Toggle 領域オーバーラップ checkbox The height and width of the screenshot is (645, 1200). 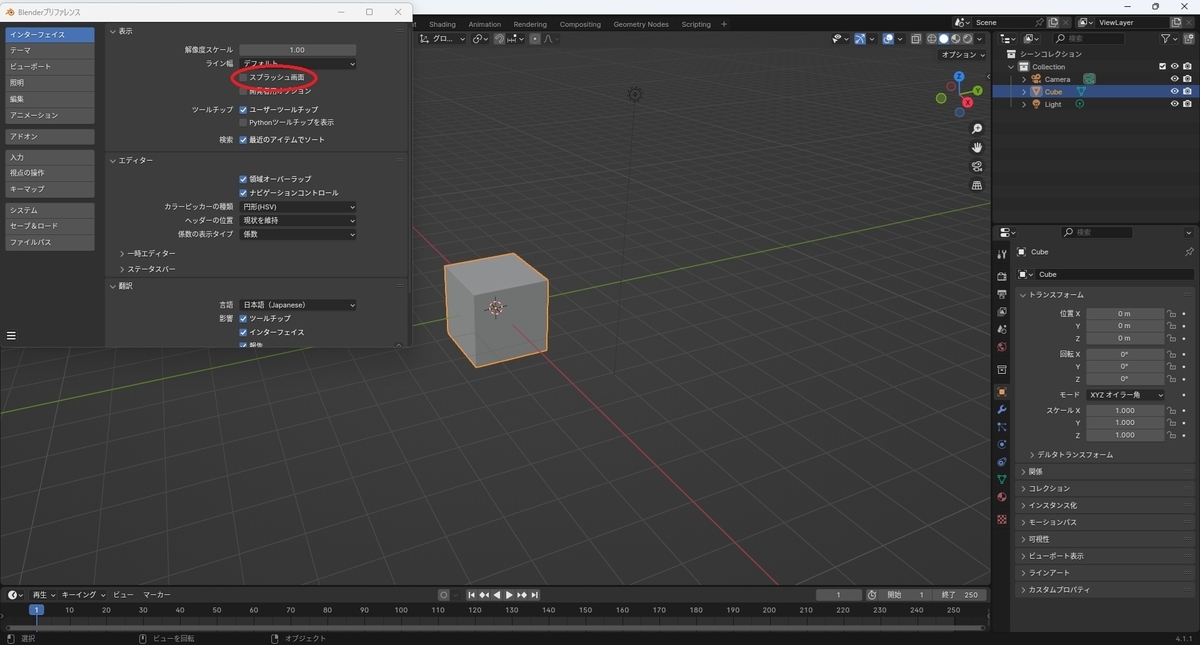pos(243,179)
